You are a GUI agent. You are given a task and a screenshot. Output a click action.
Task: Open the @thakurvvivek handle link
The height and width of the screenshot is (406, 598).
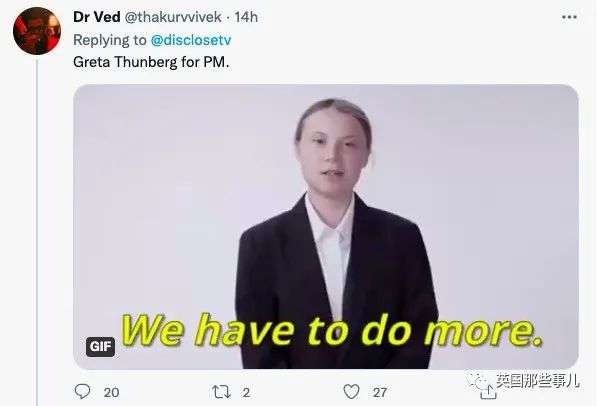coord(173,17)
